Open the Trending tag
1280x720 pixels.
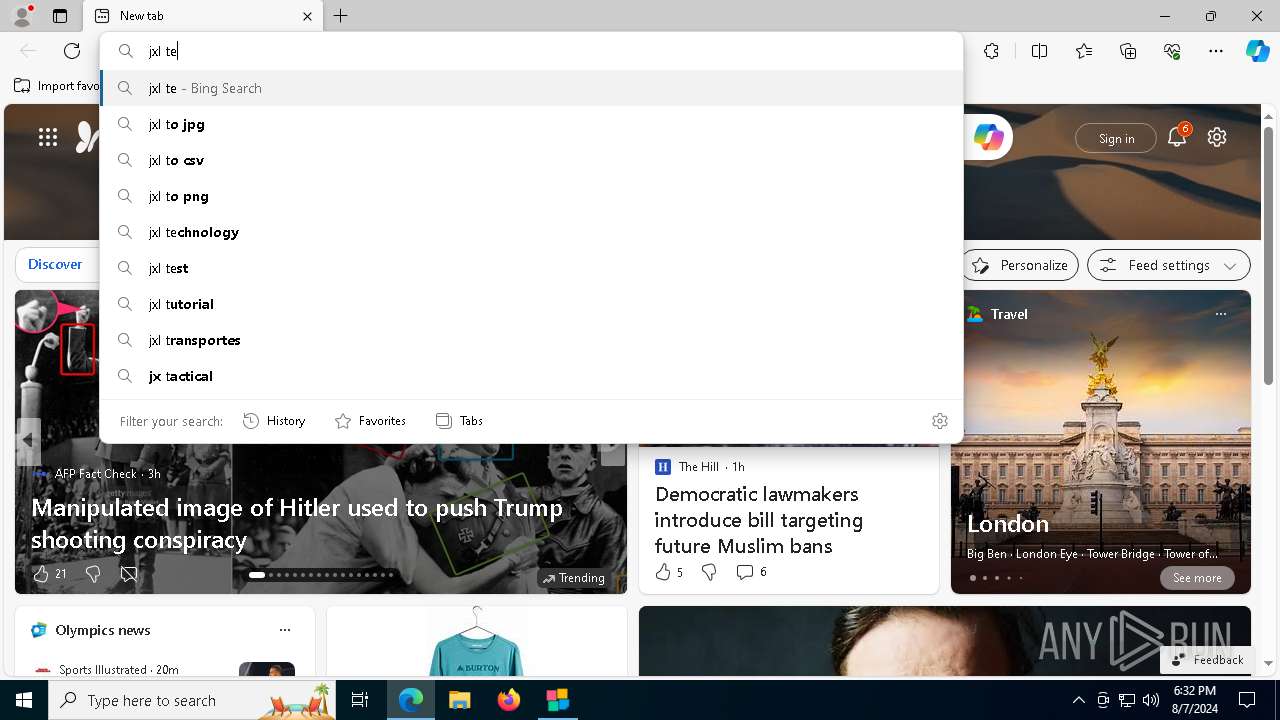click(x=574, y=578)
